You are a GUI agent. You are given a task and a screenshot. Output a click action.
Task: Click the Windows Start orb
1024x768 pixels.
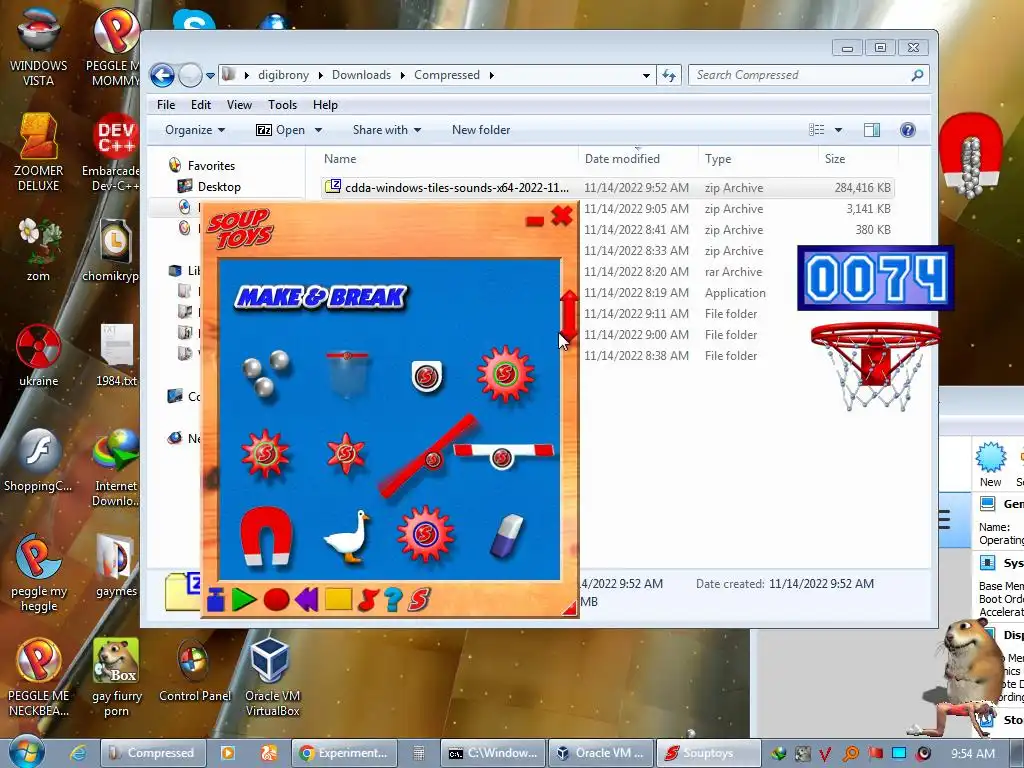[27, 752]
